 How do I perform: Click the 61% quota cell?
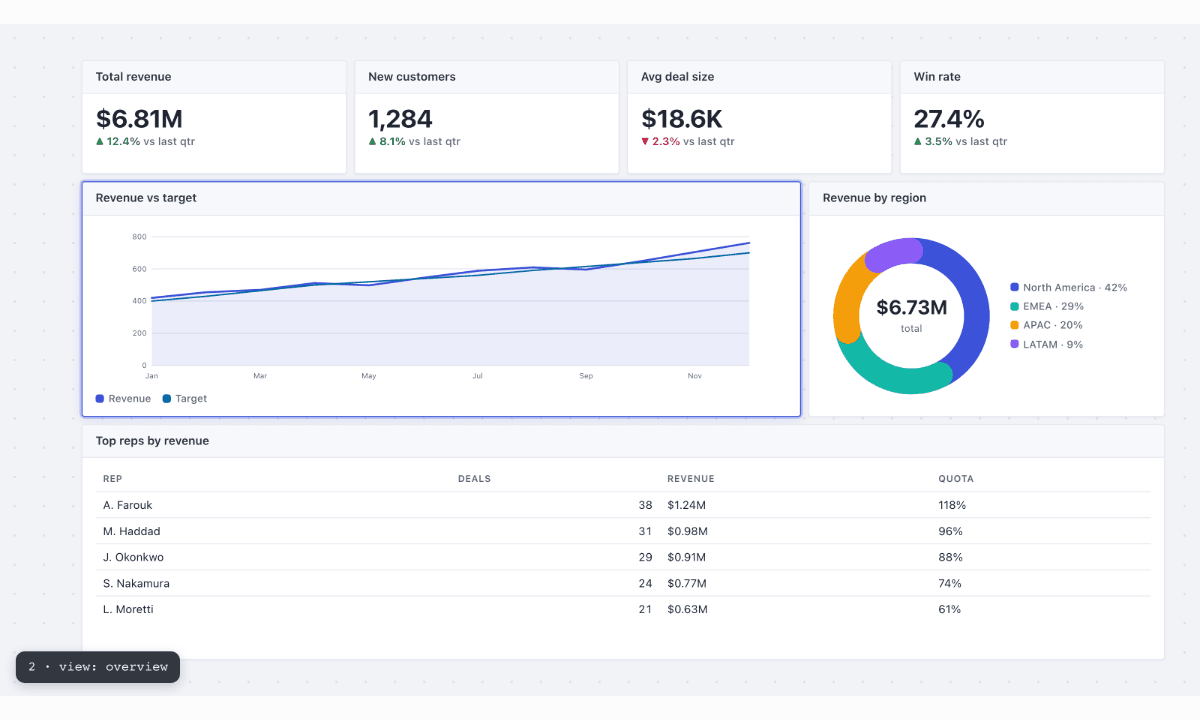pyautogui.click(x=950, y=609)
